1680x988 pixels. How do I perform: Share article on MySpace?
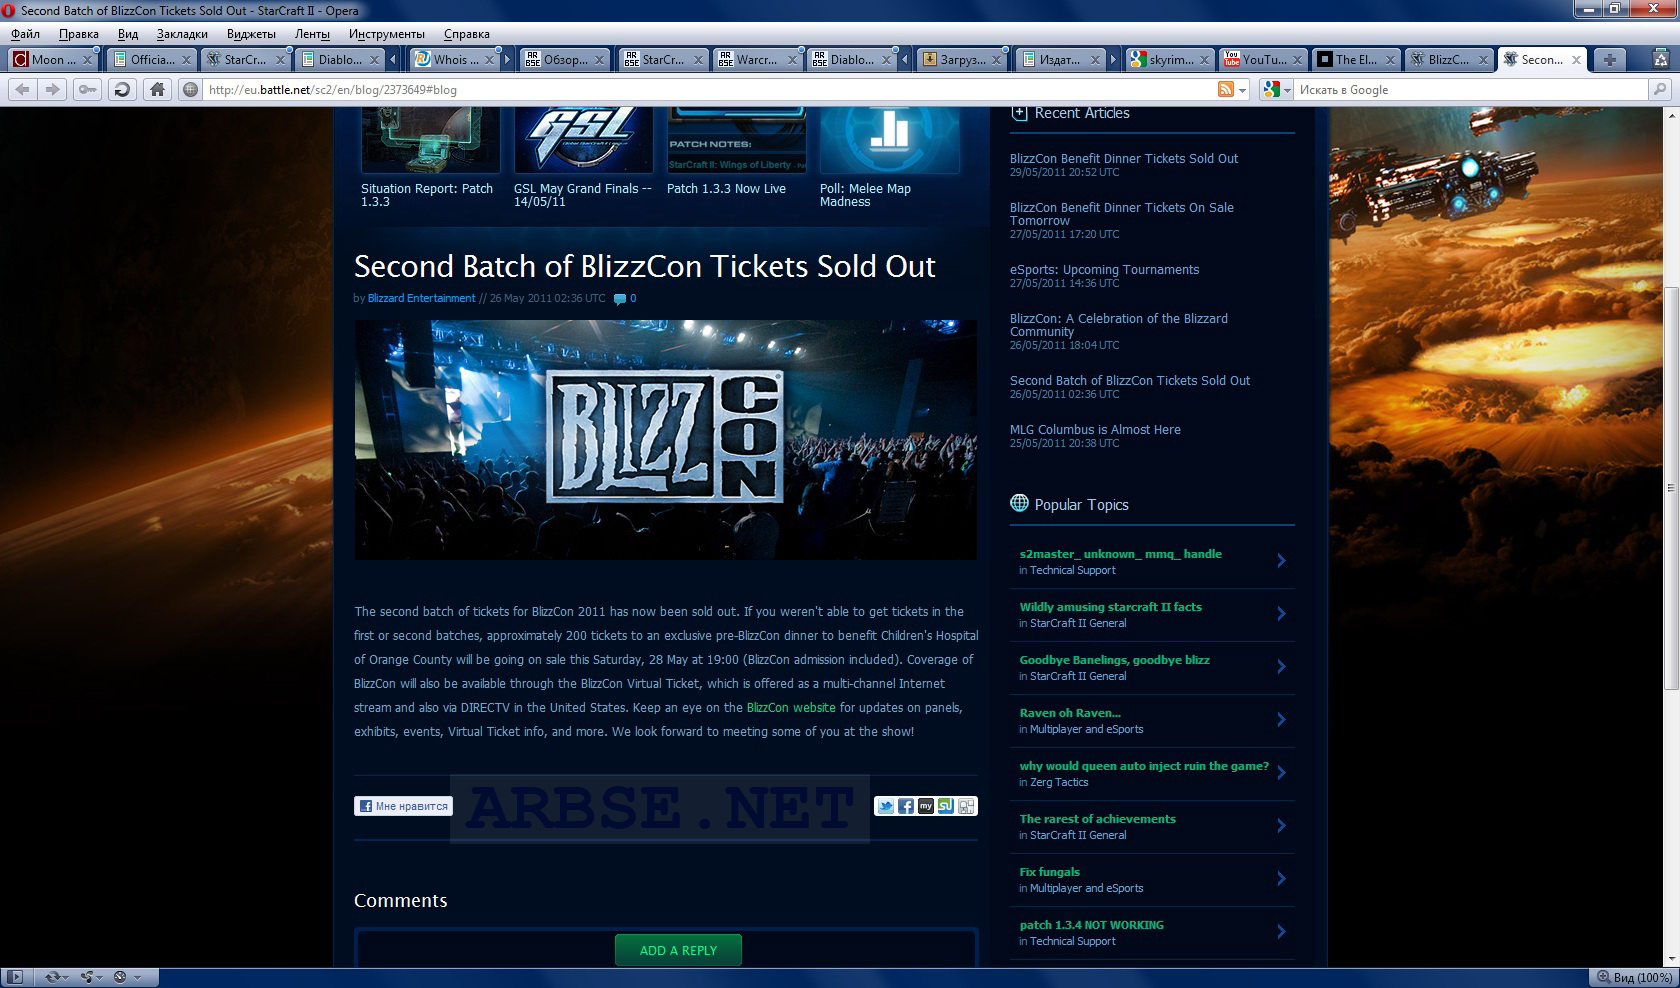[925, 806]
